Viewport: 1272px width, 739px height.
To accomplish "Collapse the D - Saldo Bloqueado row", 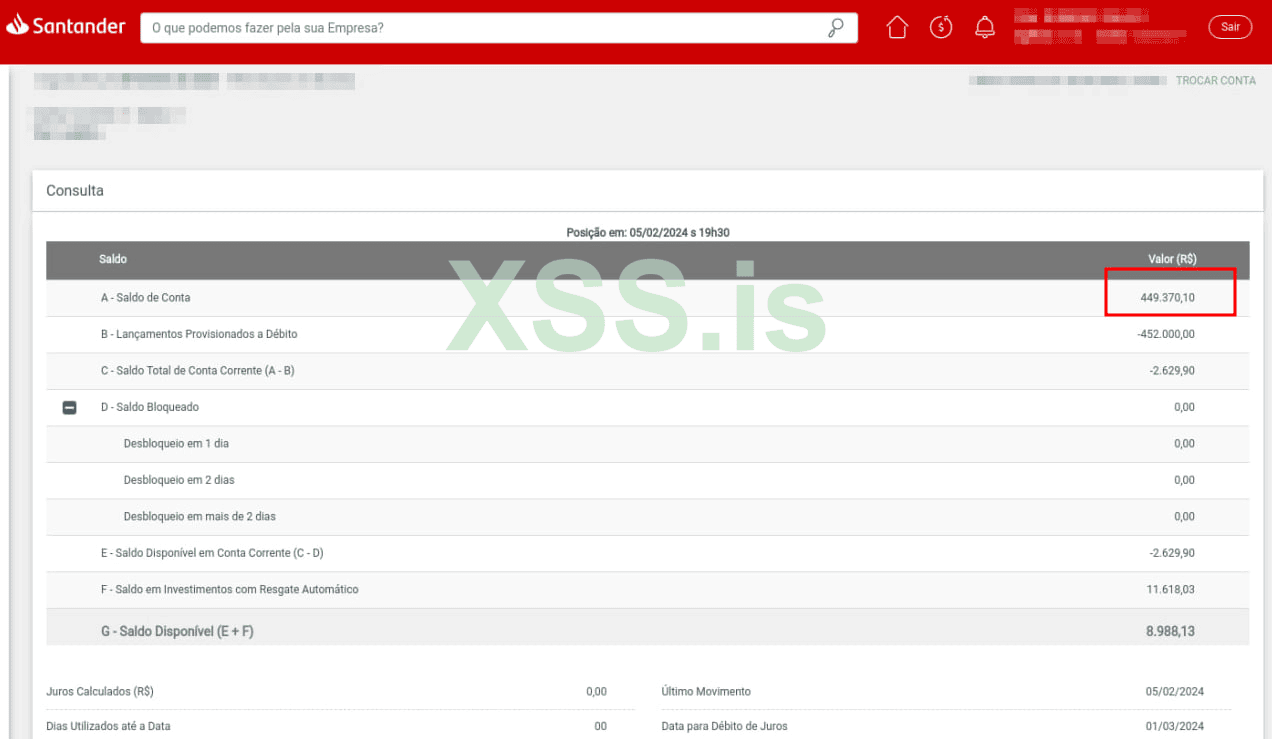I will [70, 407].
